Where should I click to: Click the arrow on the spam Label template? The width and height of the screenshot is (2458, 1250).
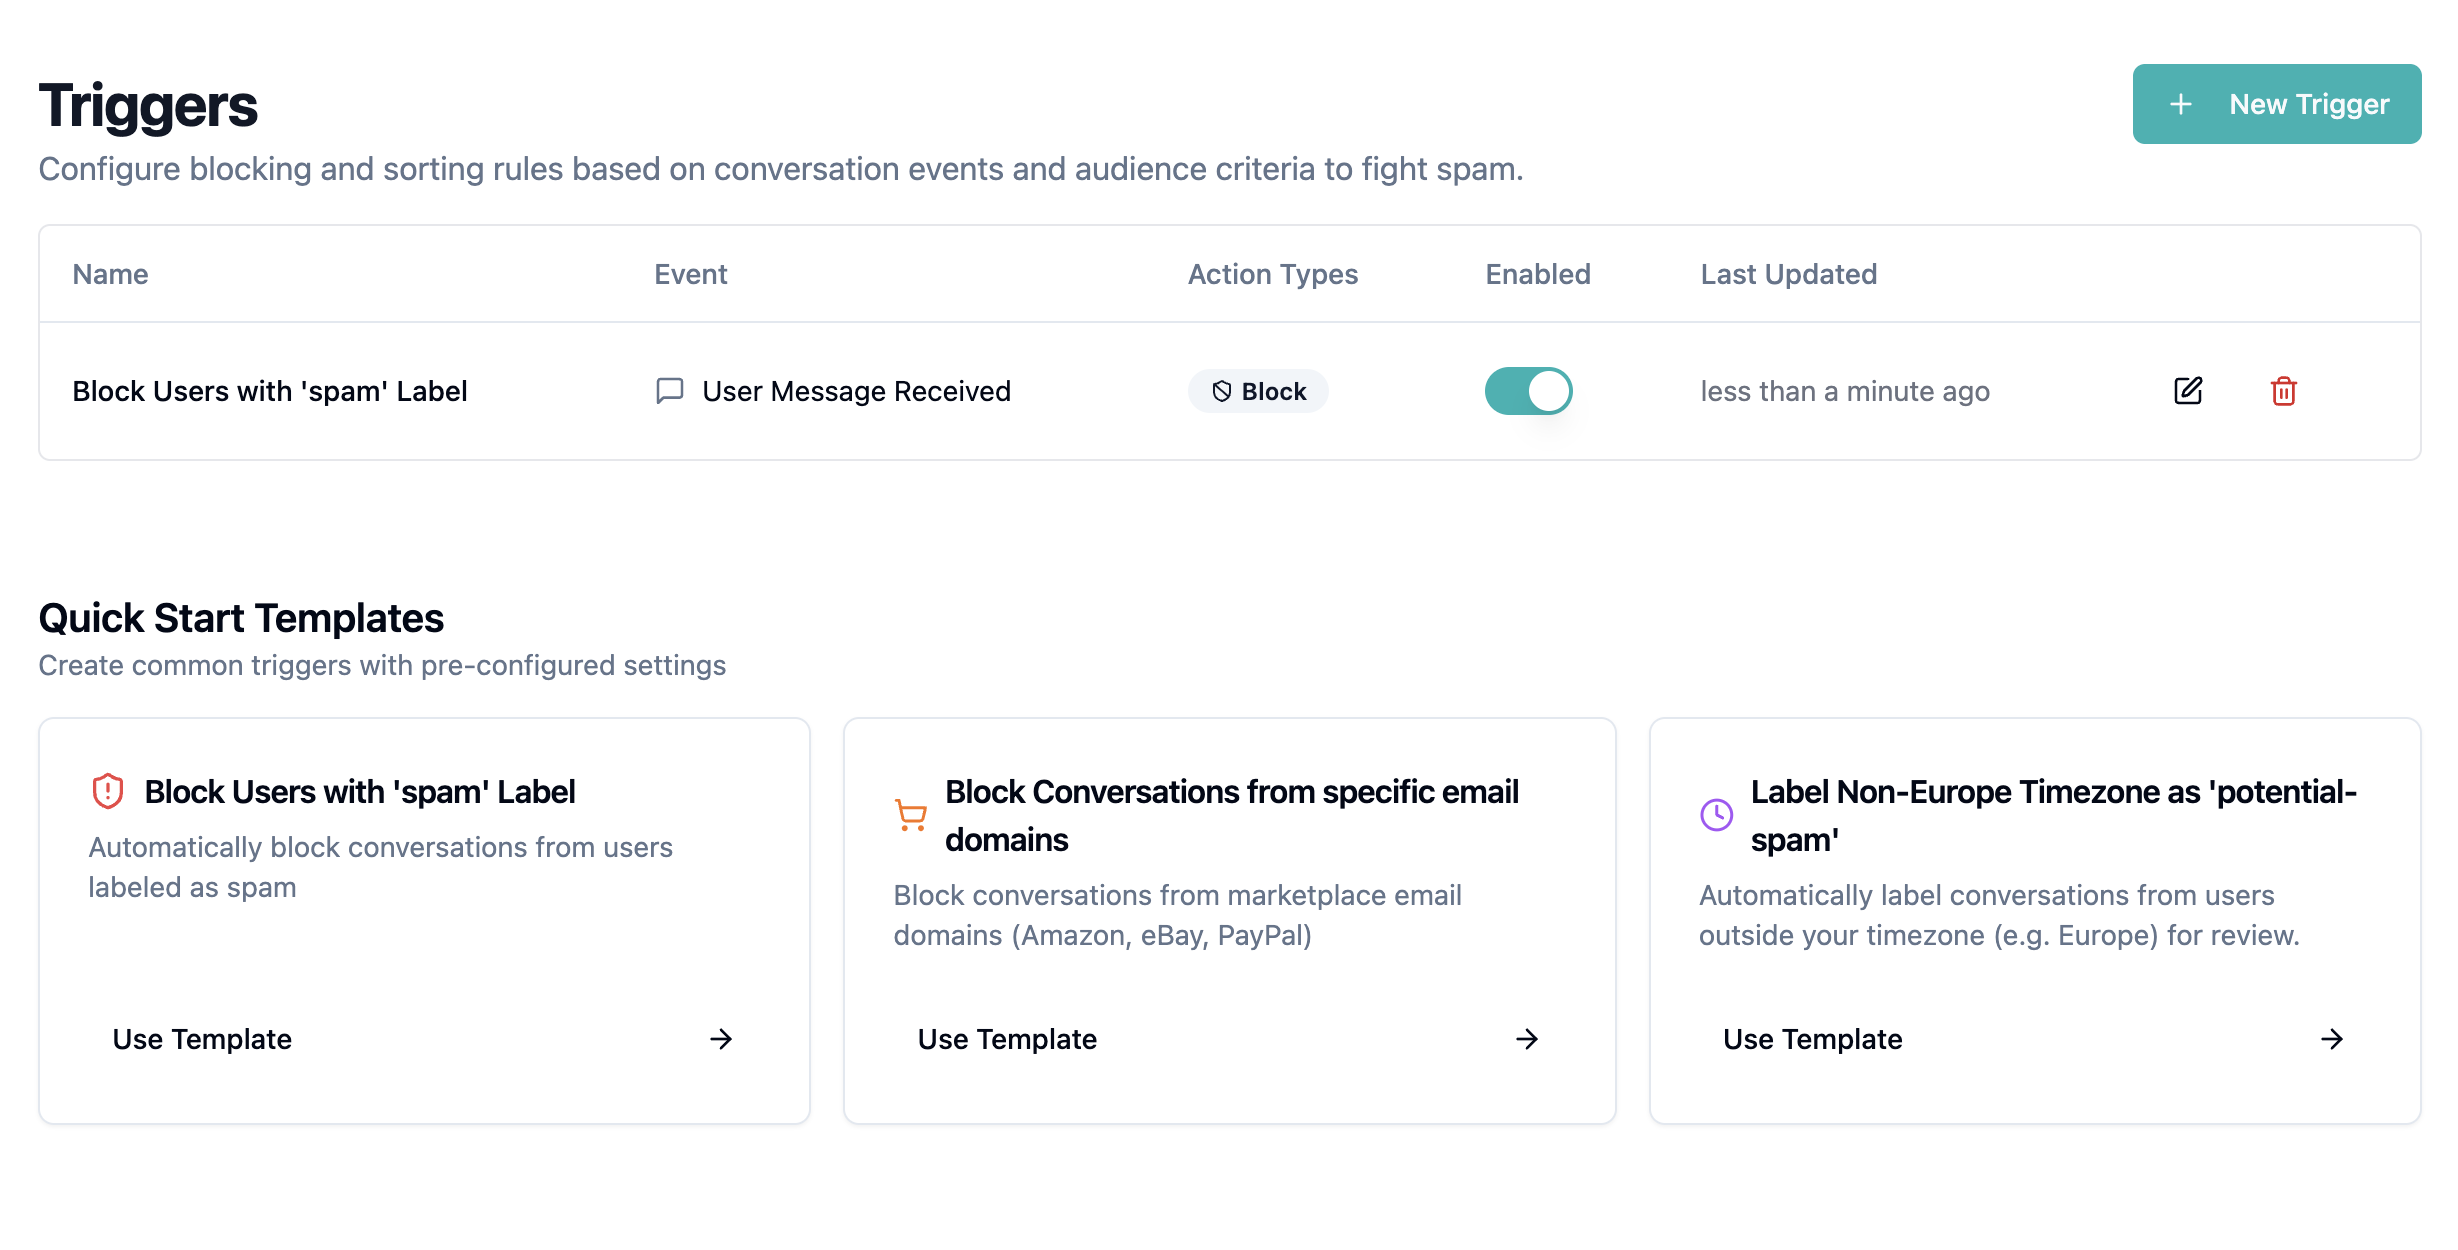coord(721,1039)
